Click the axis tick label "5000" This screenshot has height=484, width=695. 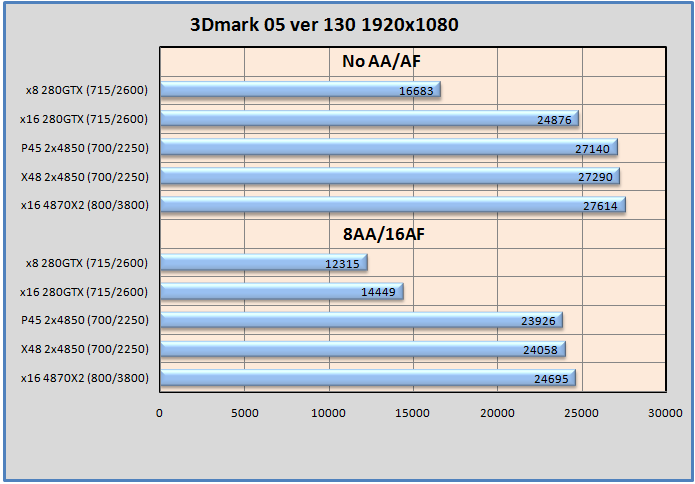245,413
